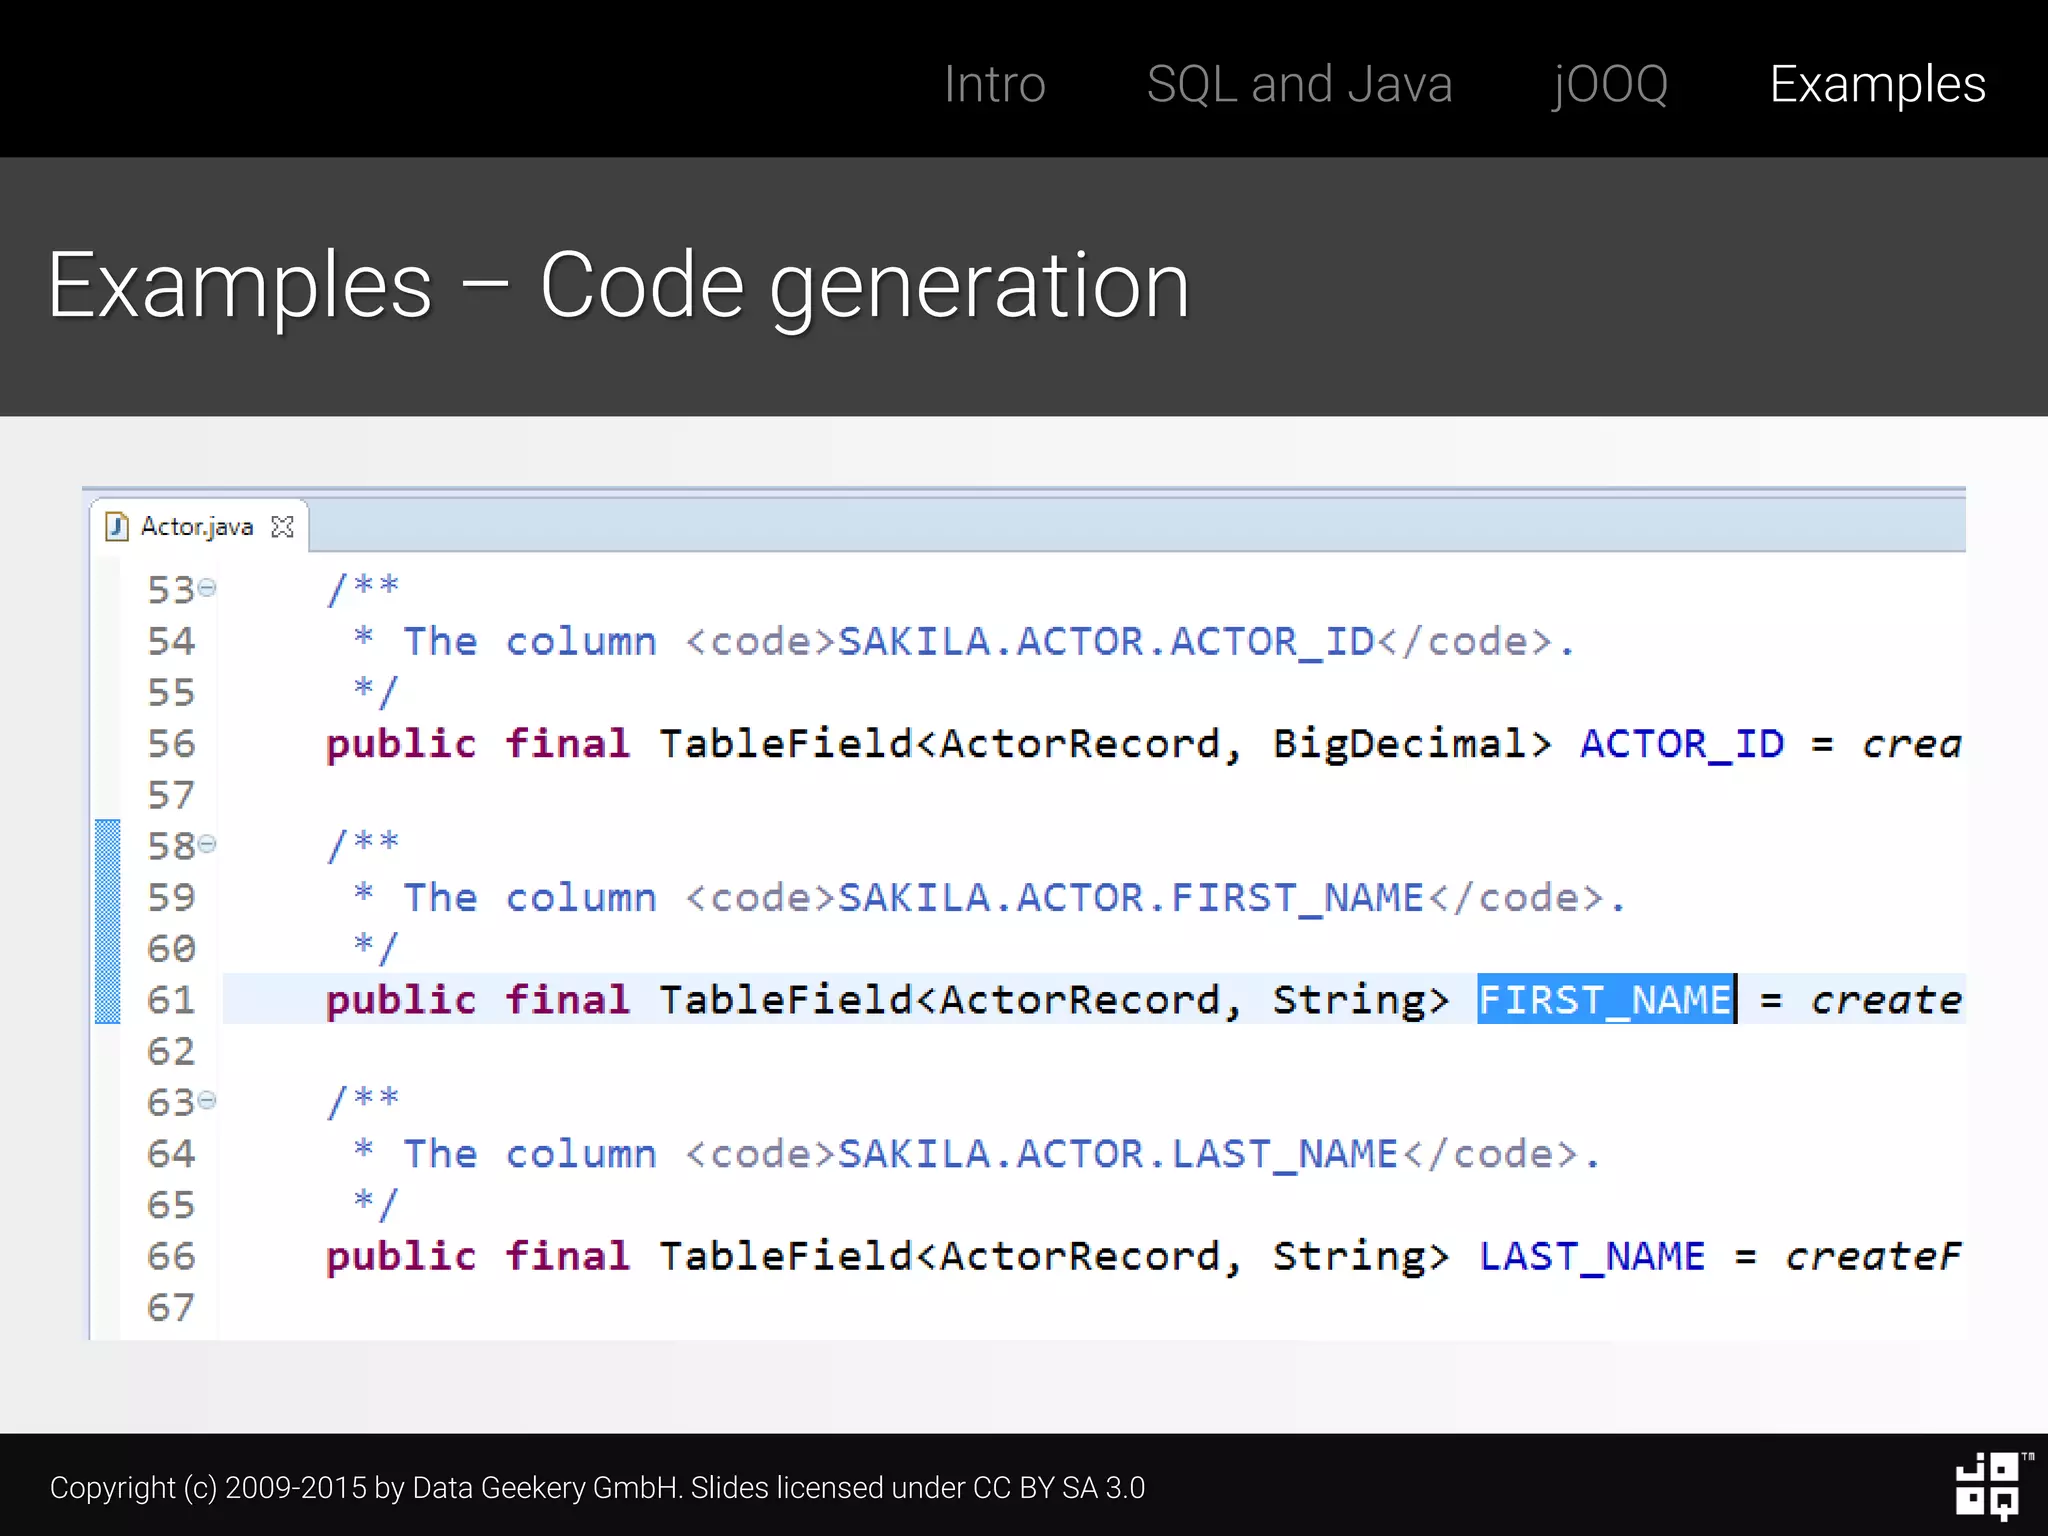
Task: Close the Actor.java editor tab
Action: coord(283,527)
